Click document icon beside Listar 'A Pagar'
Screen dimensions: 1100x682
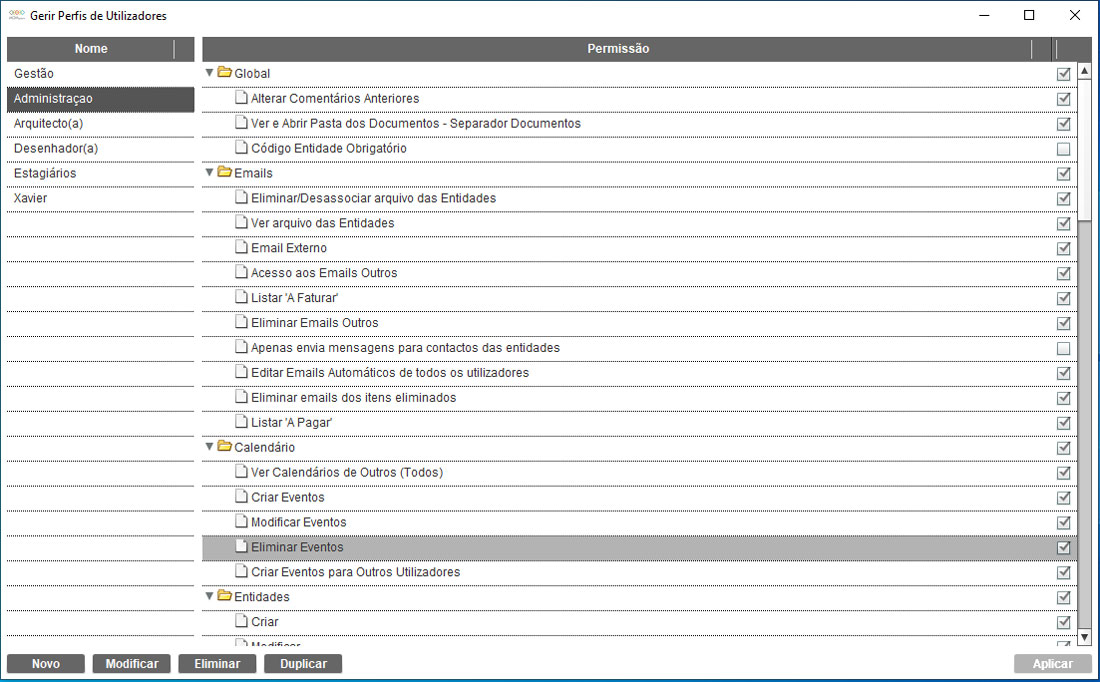coord(241,422)
